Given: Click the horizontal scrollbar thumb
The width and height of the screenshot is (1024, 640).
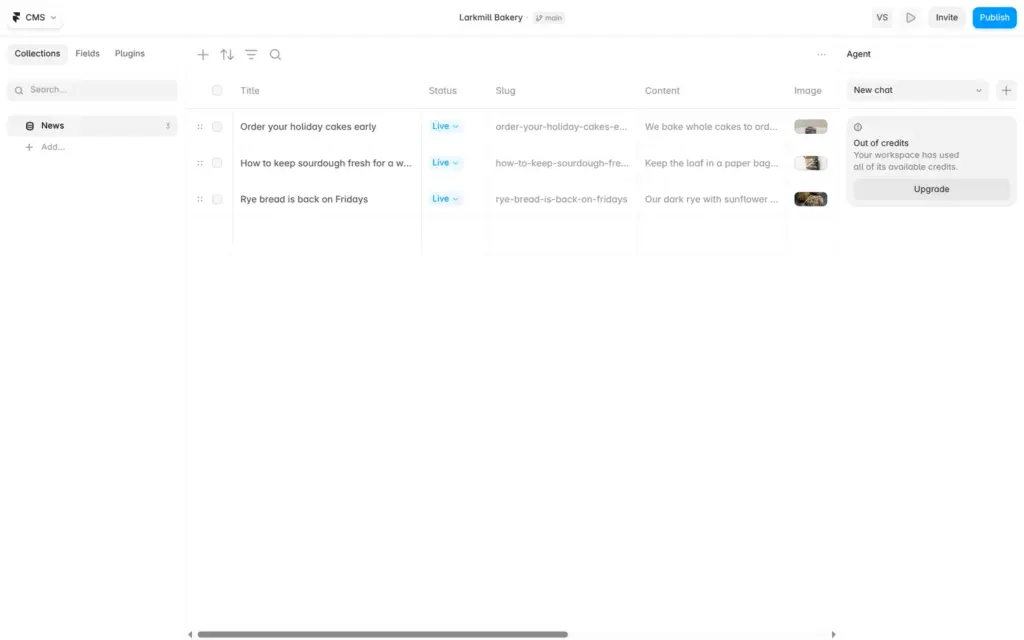Looking at the screenshot, I should coord(383,634).
